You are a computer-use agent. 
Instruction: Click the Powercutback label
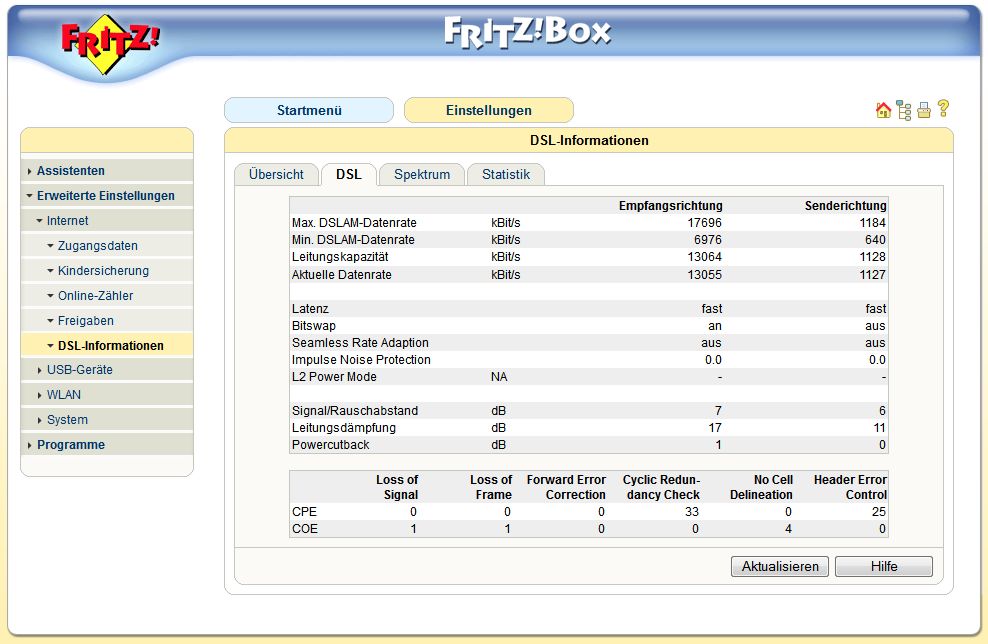pyautogui.click(x=330, y=445)
